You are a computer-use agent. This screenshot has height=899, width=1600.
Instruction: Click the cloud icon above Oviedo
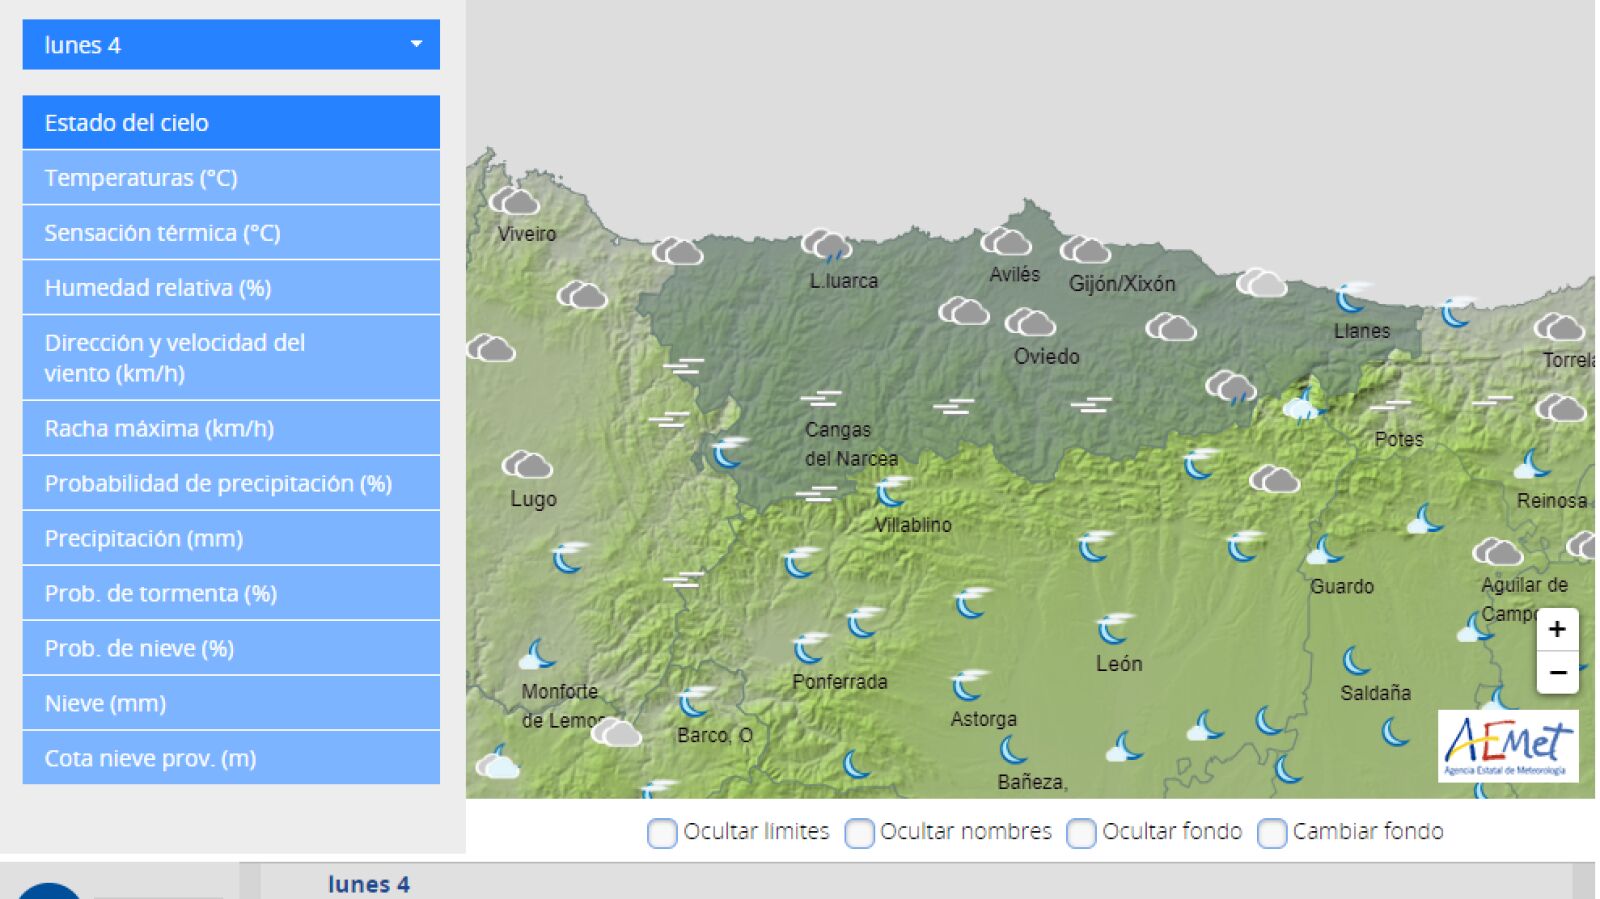[1030, 322]
